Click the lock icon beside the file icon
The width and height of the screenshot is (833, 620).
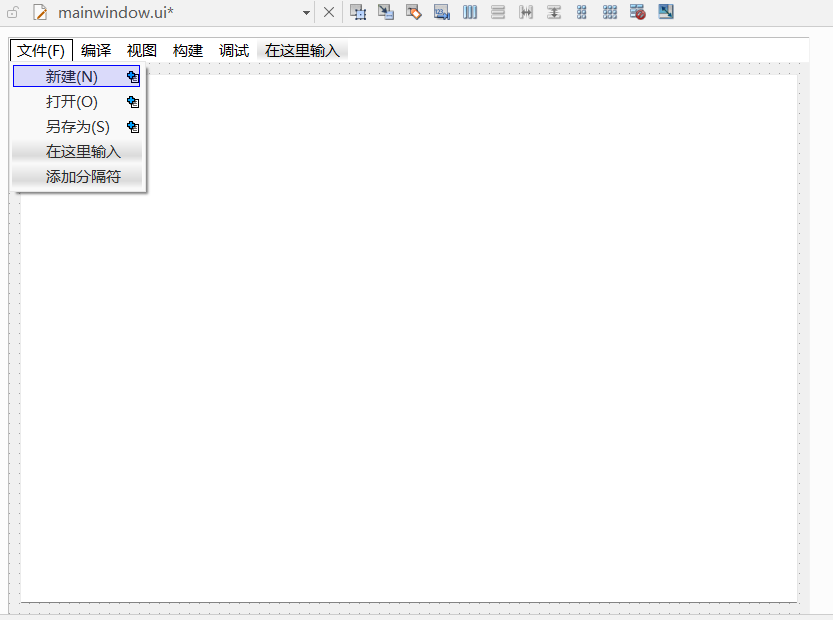(x=13, y=12)
